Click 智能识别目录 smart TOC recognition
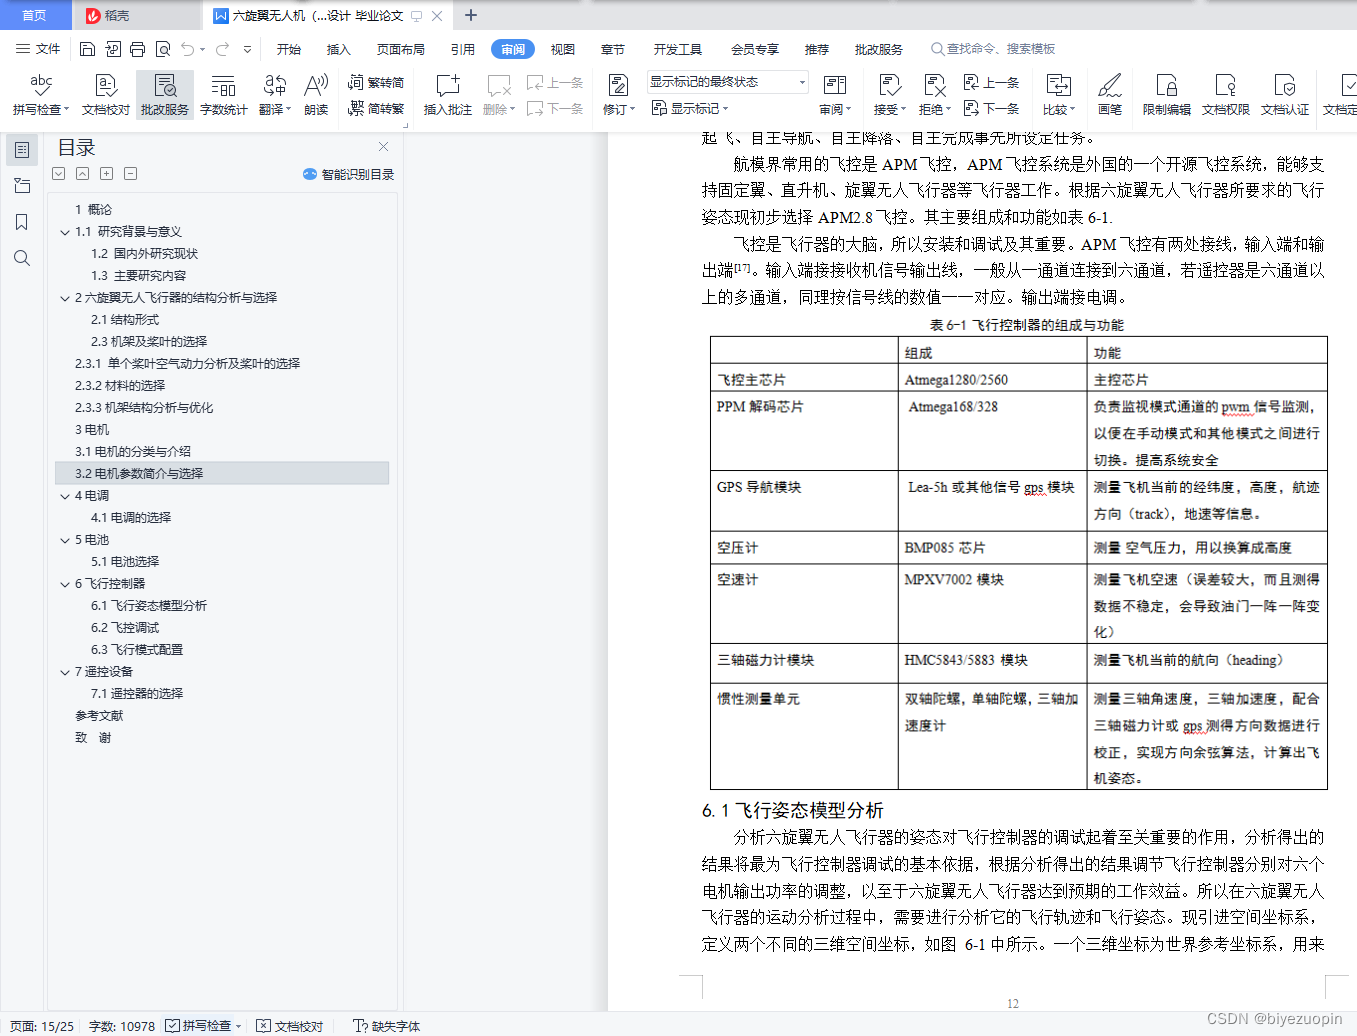This screenshot has width=1357, height=1036. [x=348, y=174]
